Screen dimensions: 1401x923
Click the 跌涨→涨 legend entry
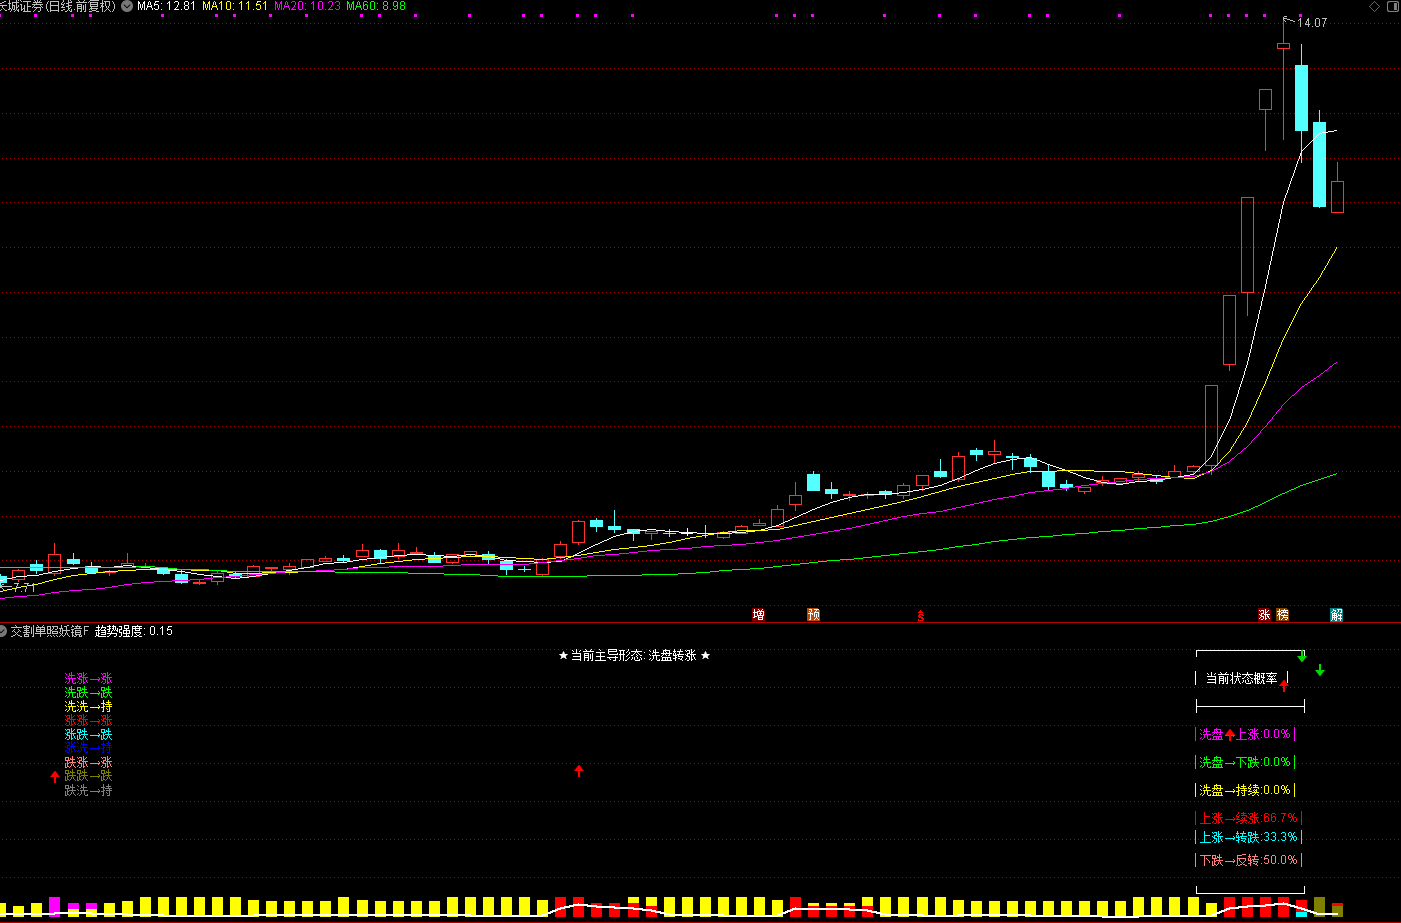[x=88, y=762]
